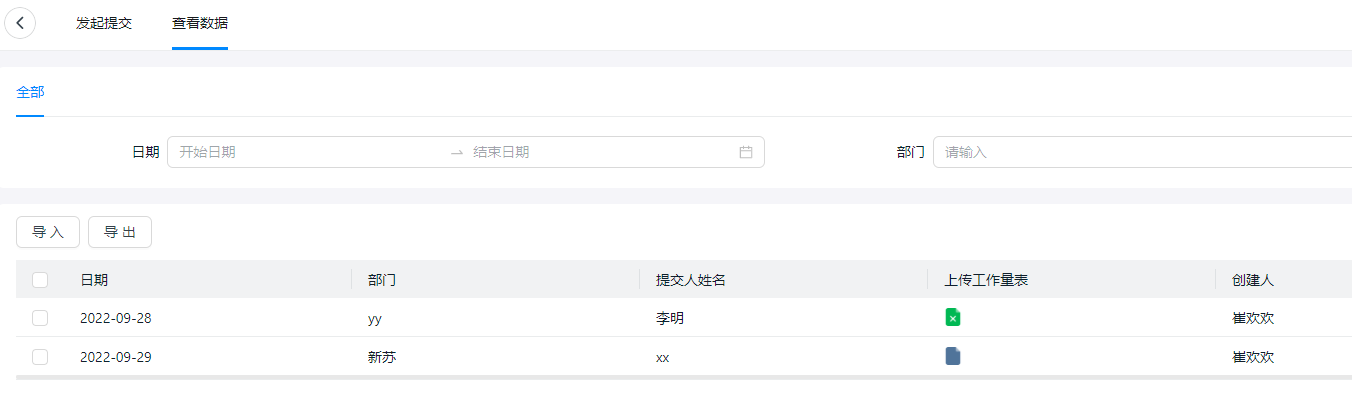Toggle the select-all header checkbox
The image size is (1352, 394).
click(x=40, y=280)
